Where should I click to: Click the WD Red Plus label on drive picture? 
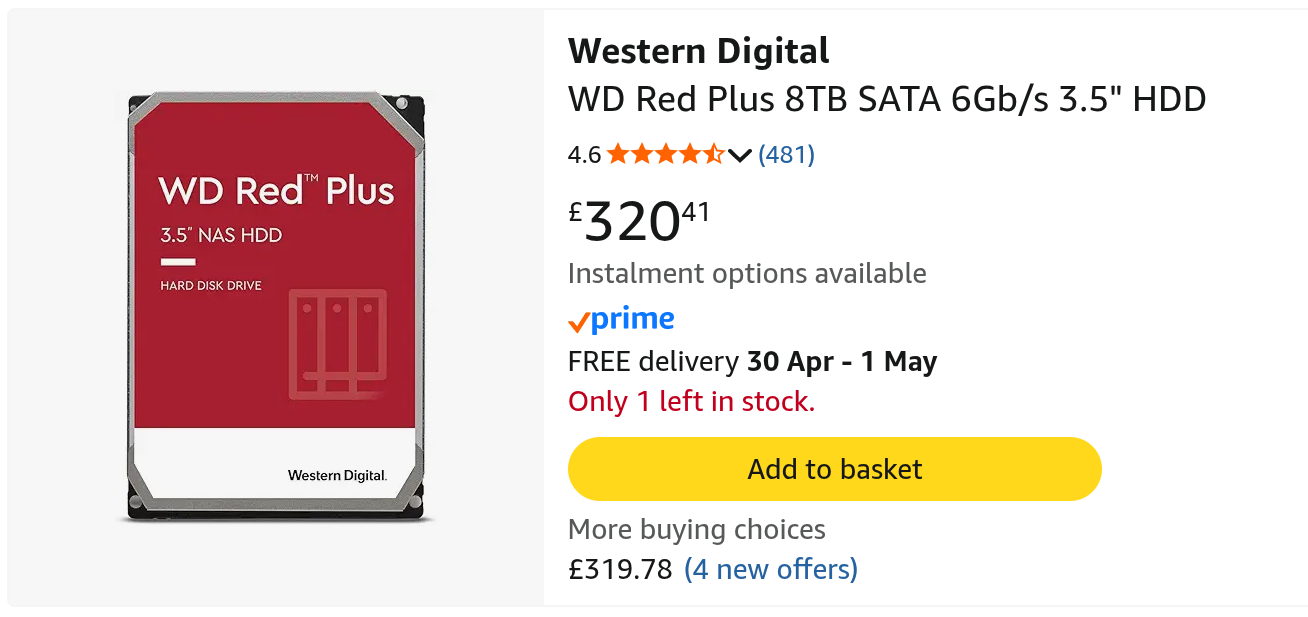point(276,190)
